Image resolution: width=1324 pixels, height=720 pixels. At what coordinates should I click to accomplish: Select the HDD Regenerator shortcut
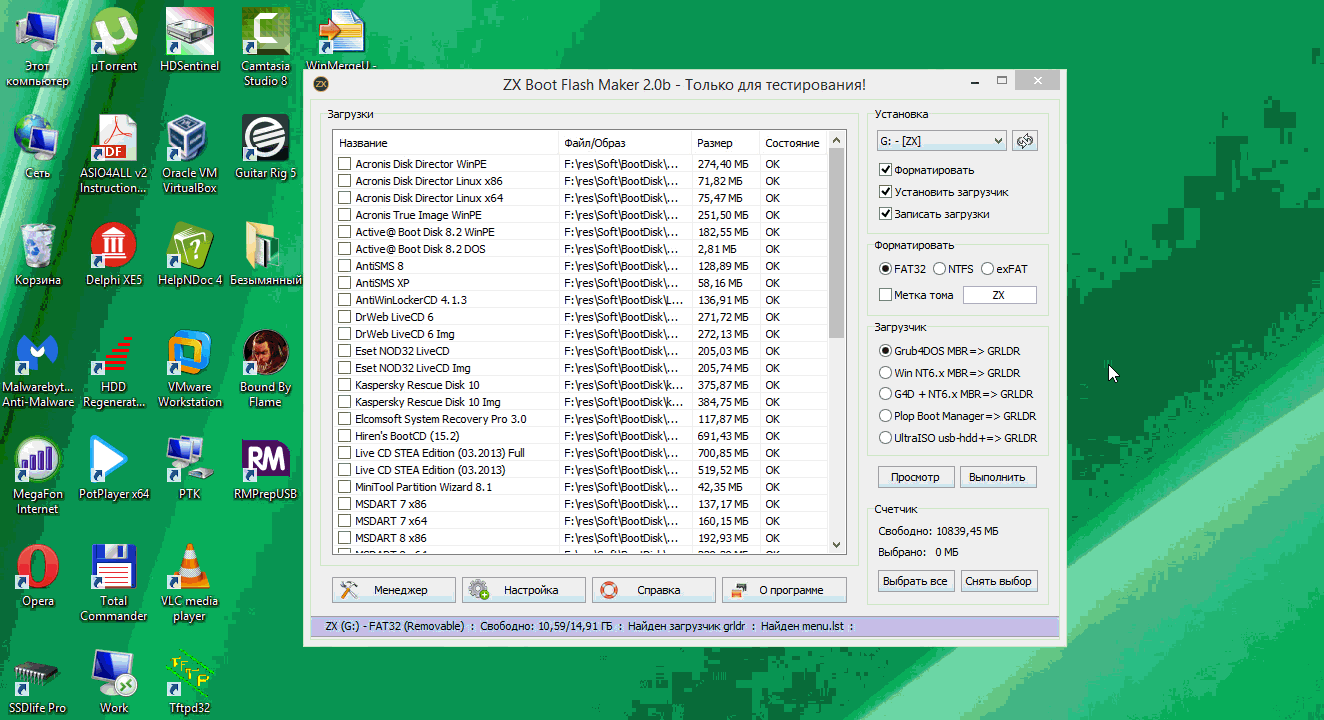114,369
